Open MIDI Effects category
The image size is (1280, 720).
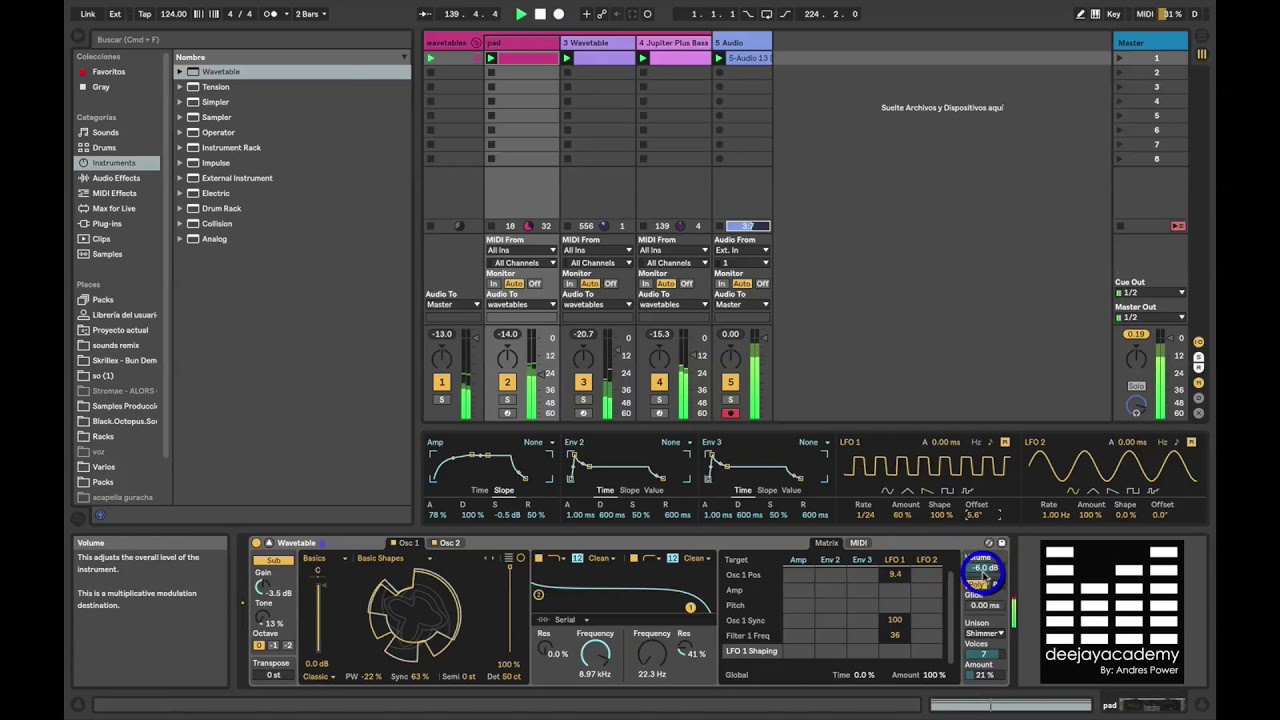(114, 193)
